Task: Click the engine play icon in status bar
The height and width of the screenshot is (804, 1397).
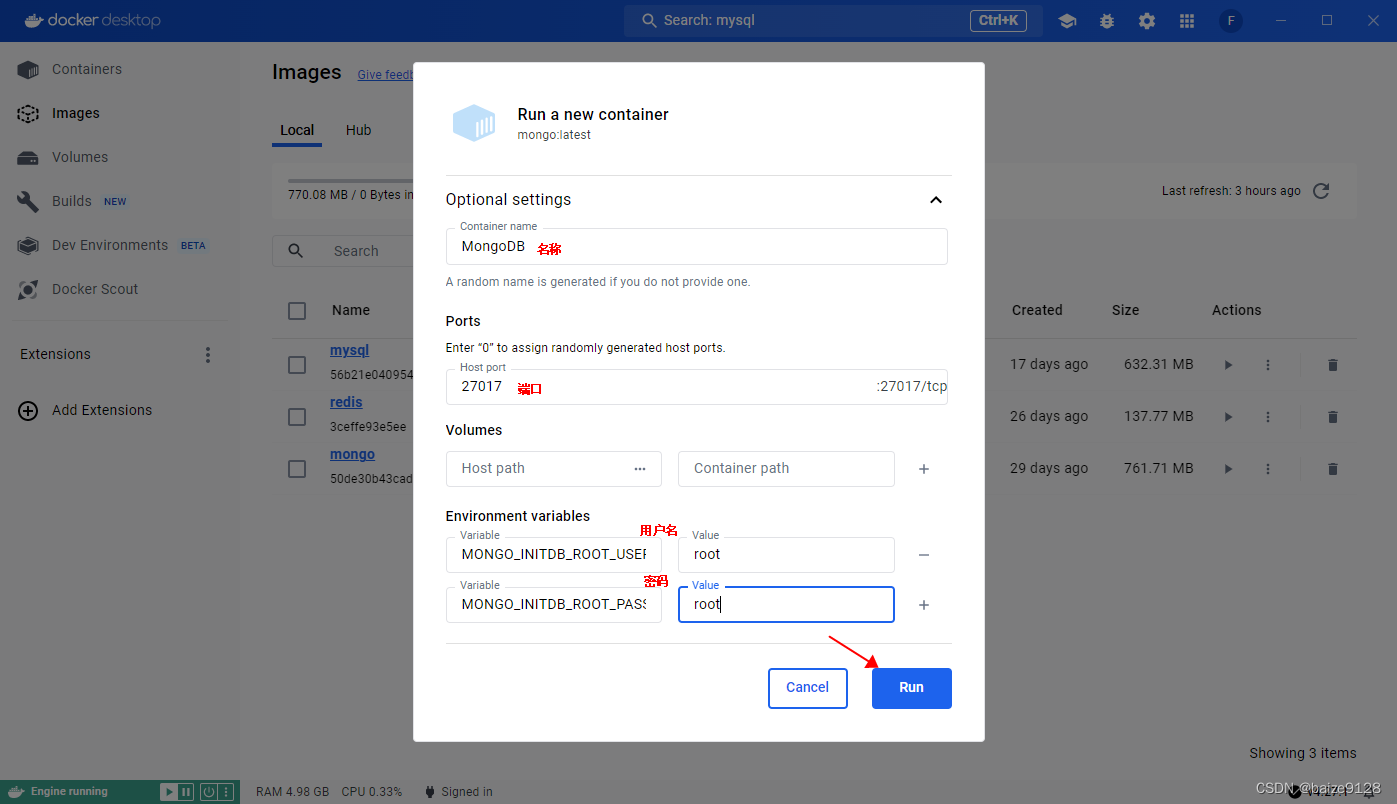Action: 169,792
